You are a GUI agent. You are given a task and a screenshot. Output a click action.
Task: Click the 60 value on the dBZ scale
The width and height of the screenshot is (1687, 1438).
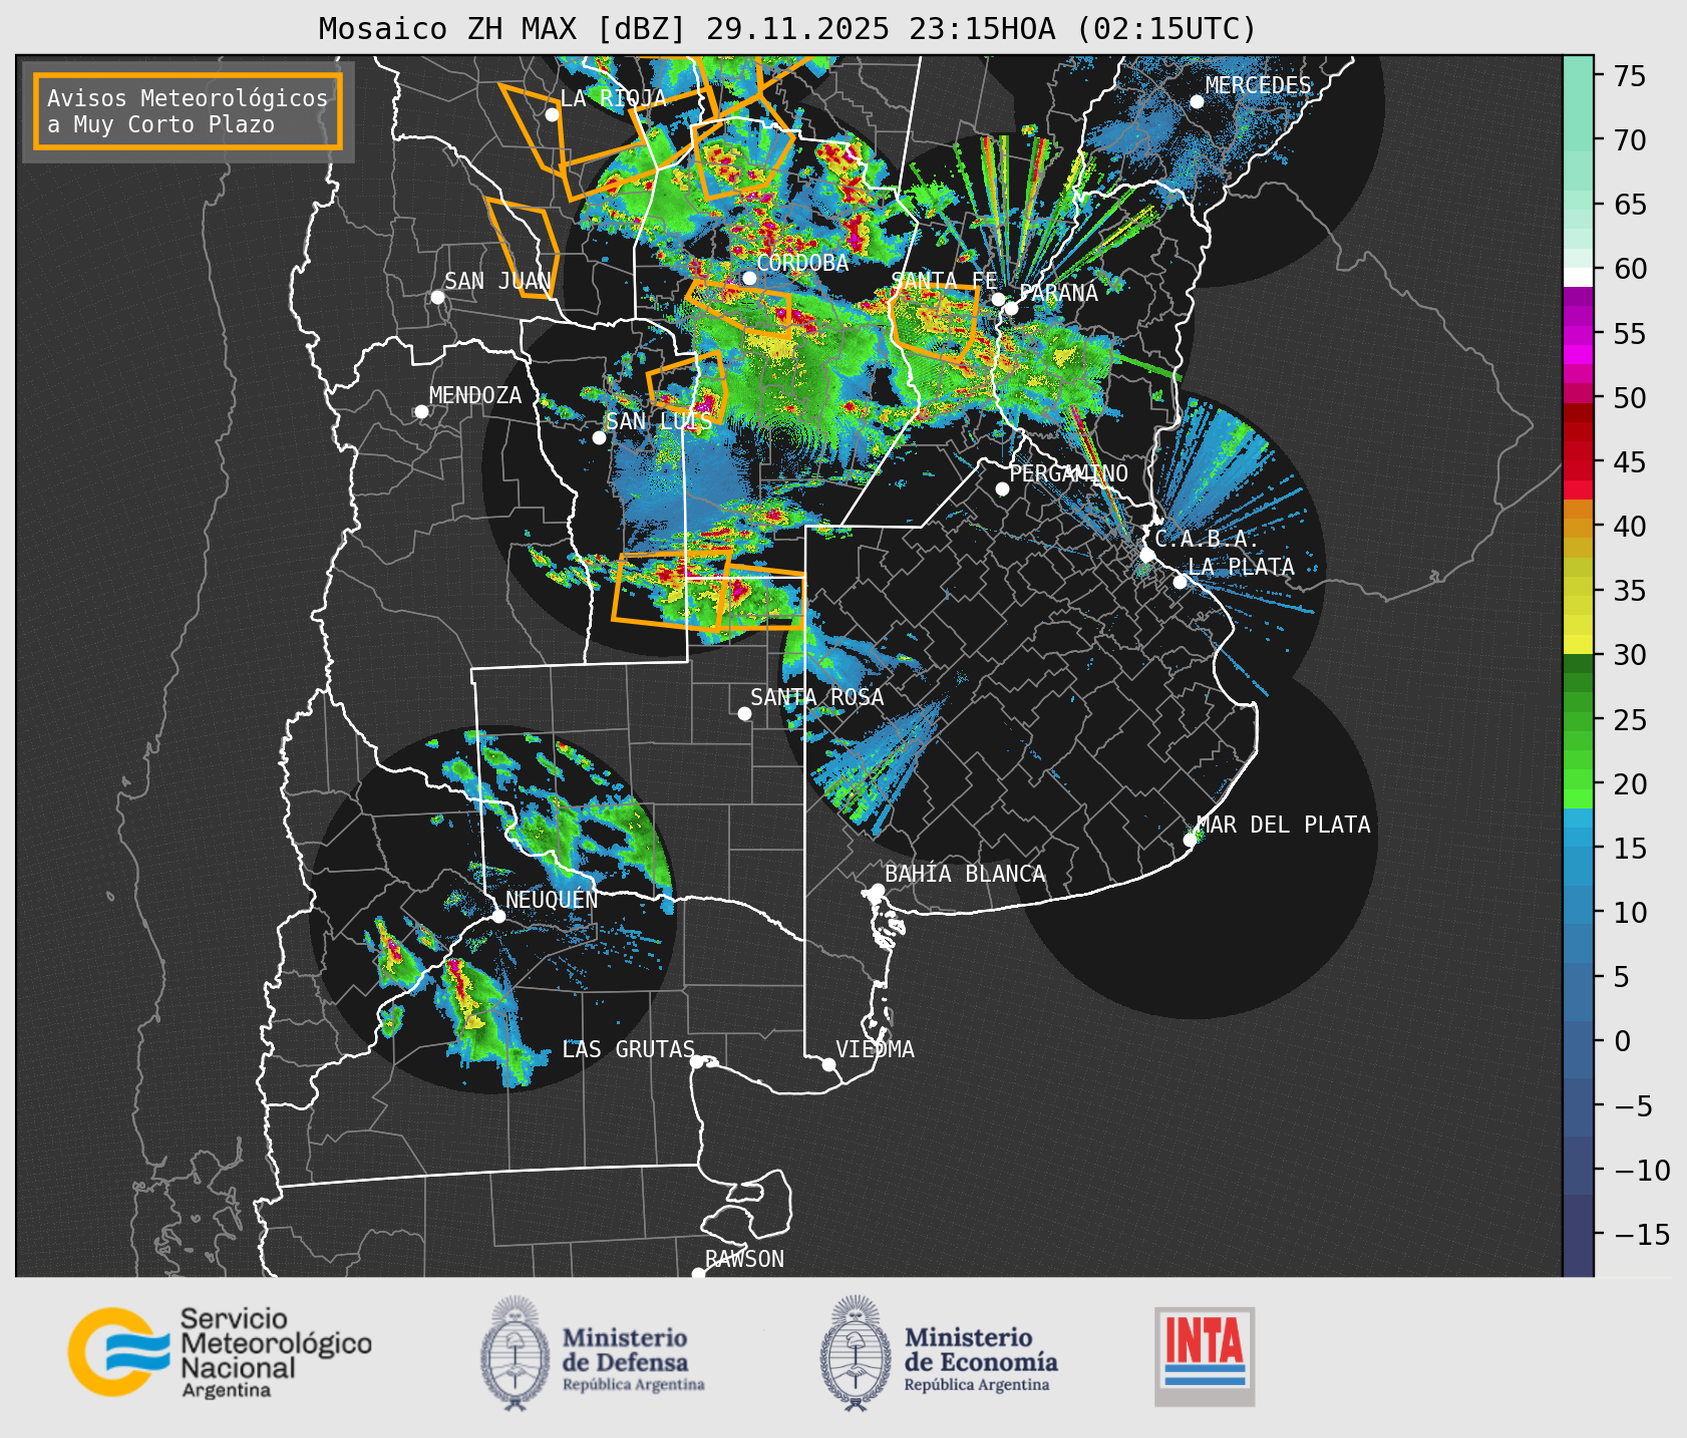(1629, 269)
